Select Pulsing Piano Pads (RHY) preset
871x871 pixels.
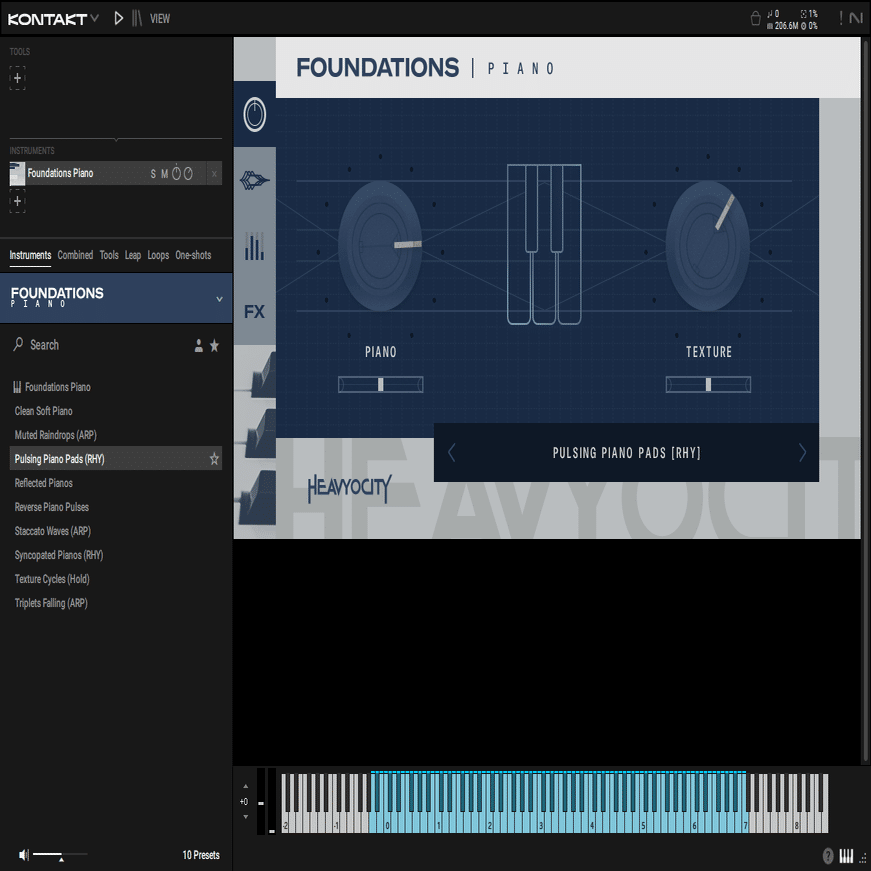pos(116,459)
